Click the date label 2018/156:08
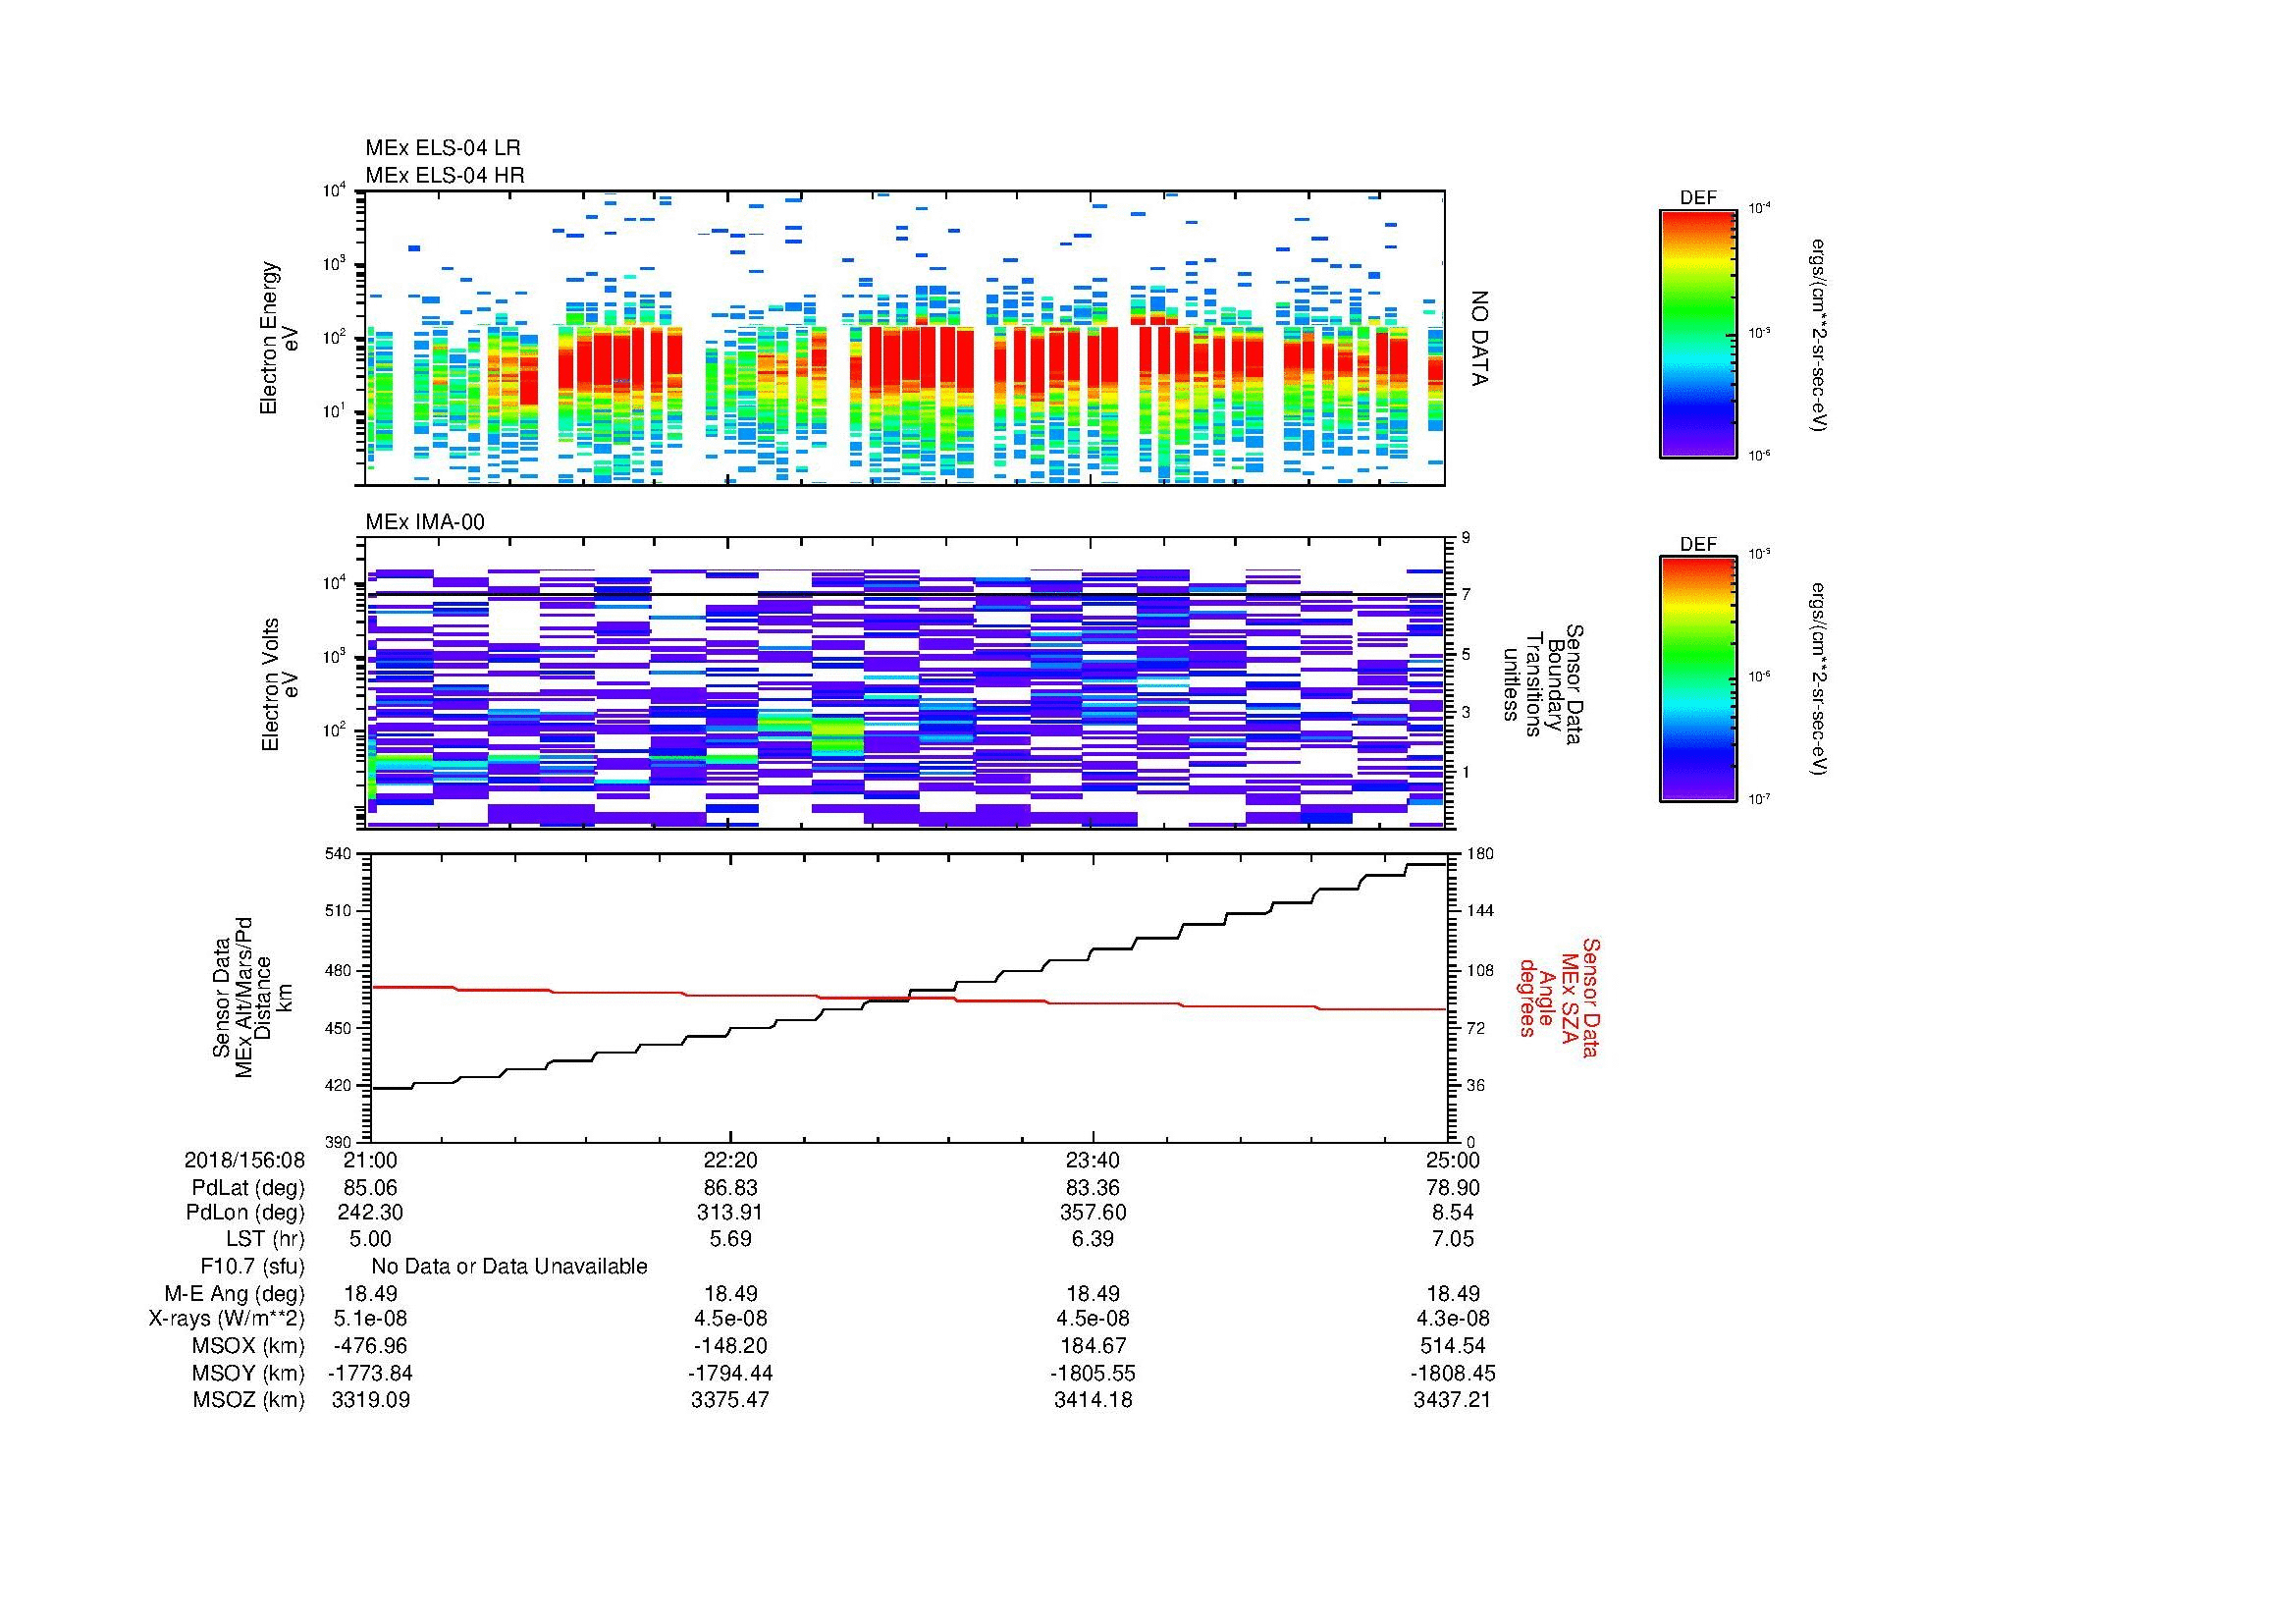This screenshot has width=2296, height=1623. click(x=245, y=1161)
